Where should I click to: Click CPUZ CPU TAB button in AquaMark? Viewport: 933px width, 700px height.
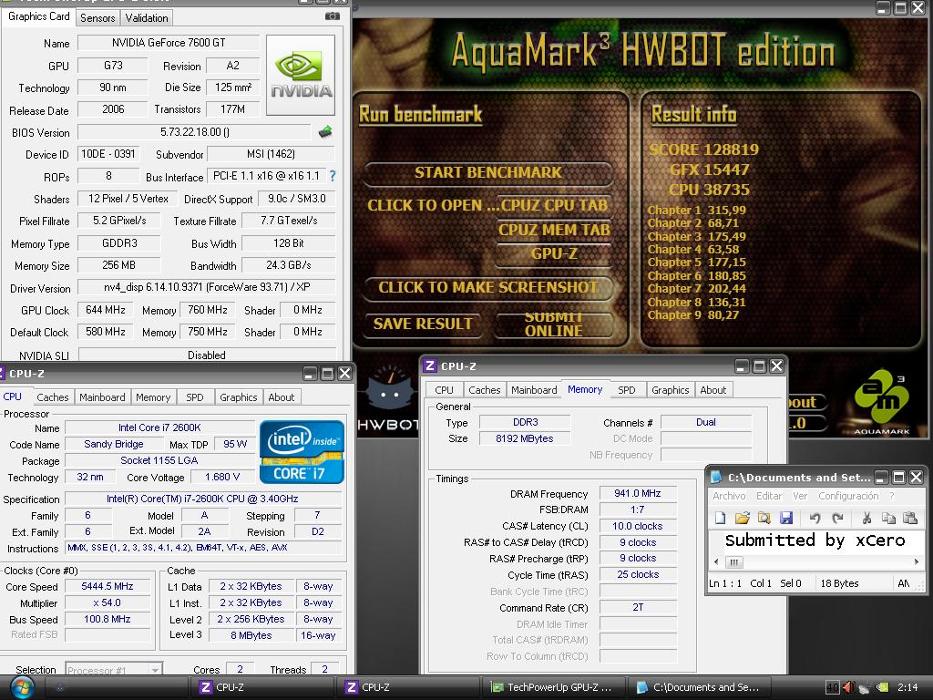point(554,205)
